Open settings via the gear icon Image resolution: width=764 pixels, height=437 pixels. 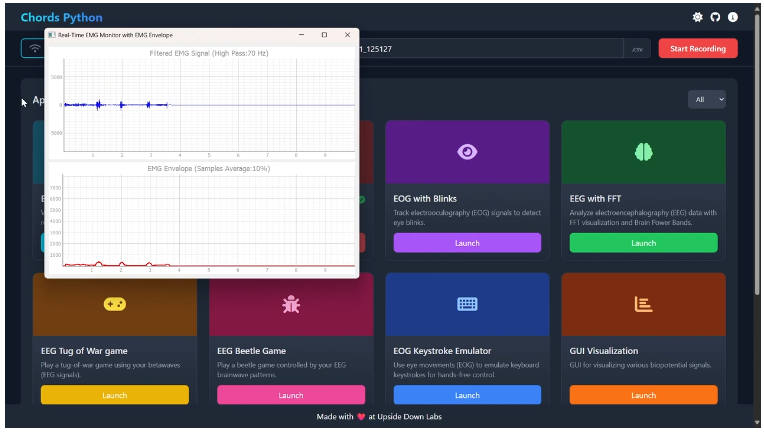[697, 17]
